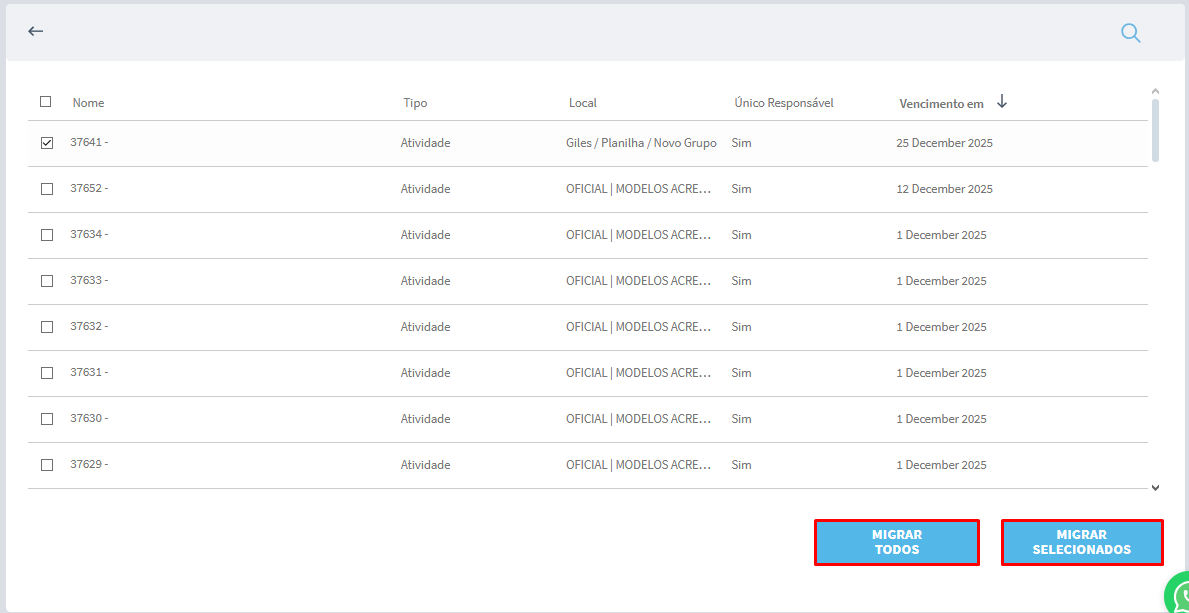Viewport: 1189px width, 613px height.
Task: Click the vertical scrollbar thumb
Action: [1155, 130]
